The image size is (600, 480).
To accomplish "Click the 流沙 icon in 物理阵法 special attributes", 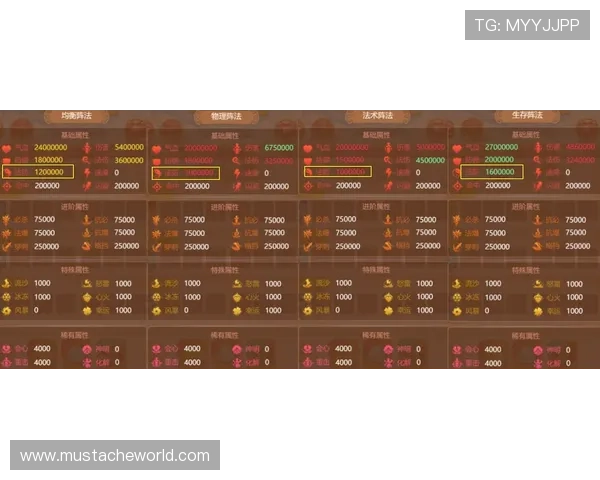I will point(158,284).
